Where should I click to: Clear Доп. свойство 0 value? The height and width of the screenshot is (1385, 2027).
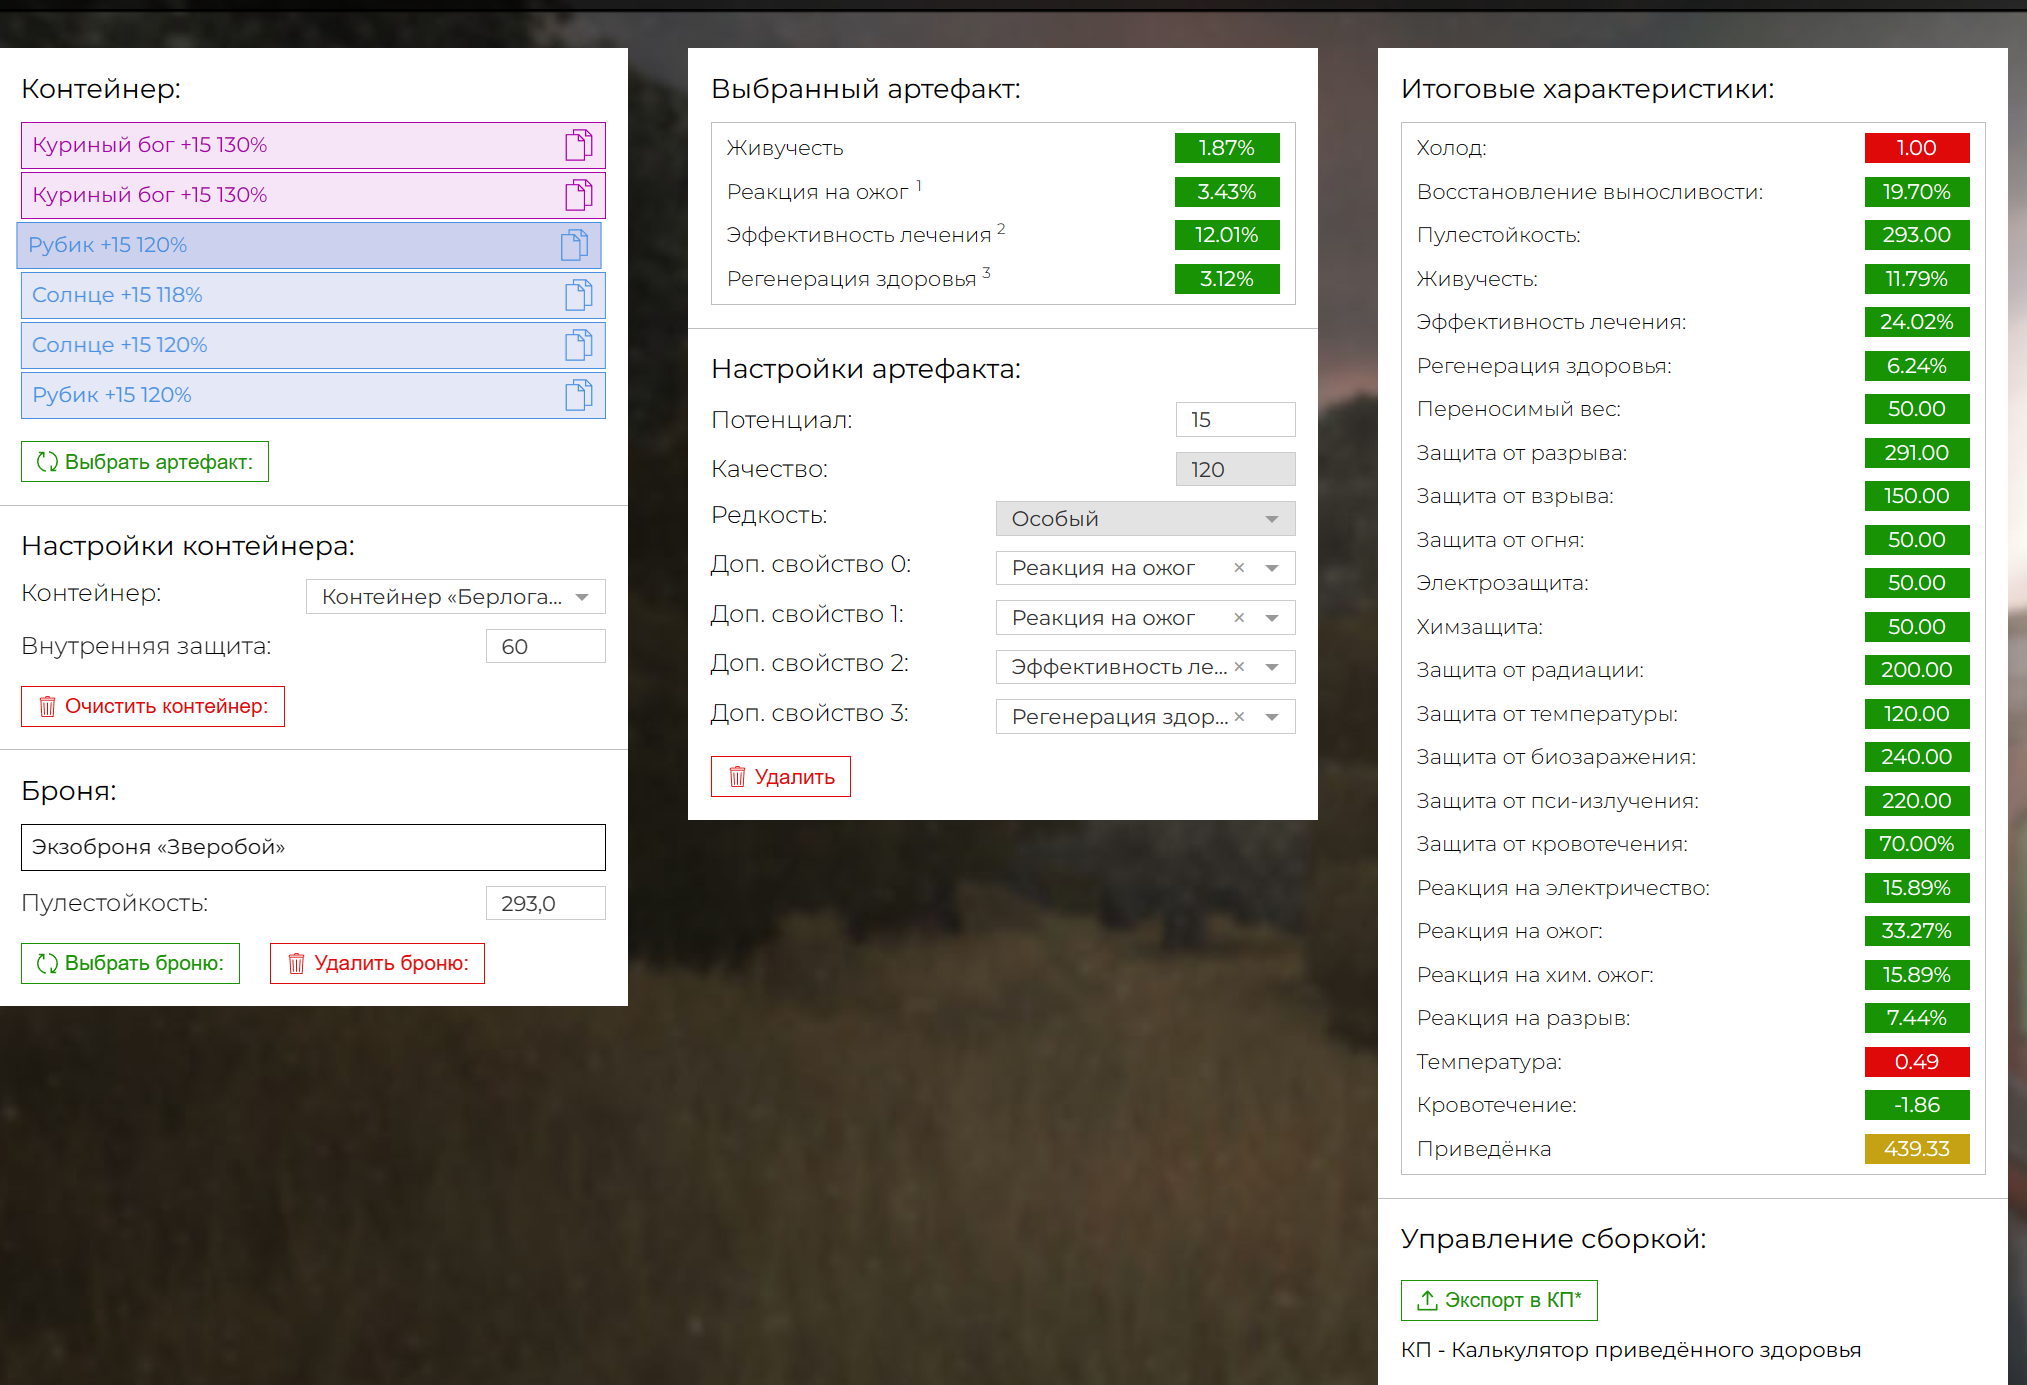(x=1239, y=568)
